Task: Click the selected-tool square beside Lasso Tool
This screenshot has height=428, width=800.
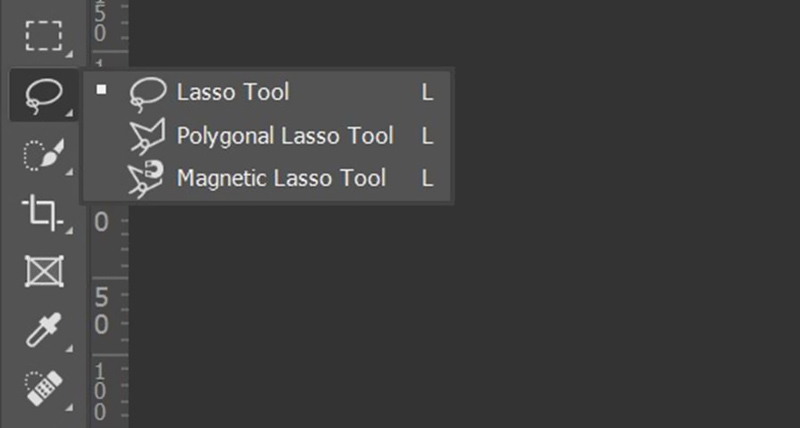Action: point(102,90)
